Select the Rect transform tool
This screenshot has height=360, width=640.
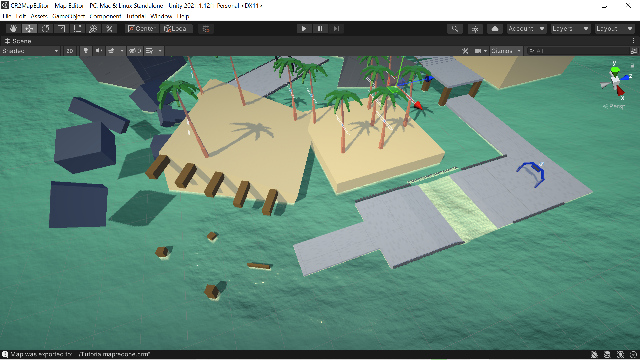77,29
